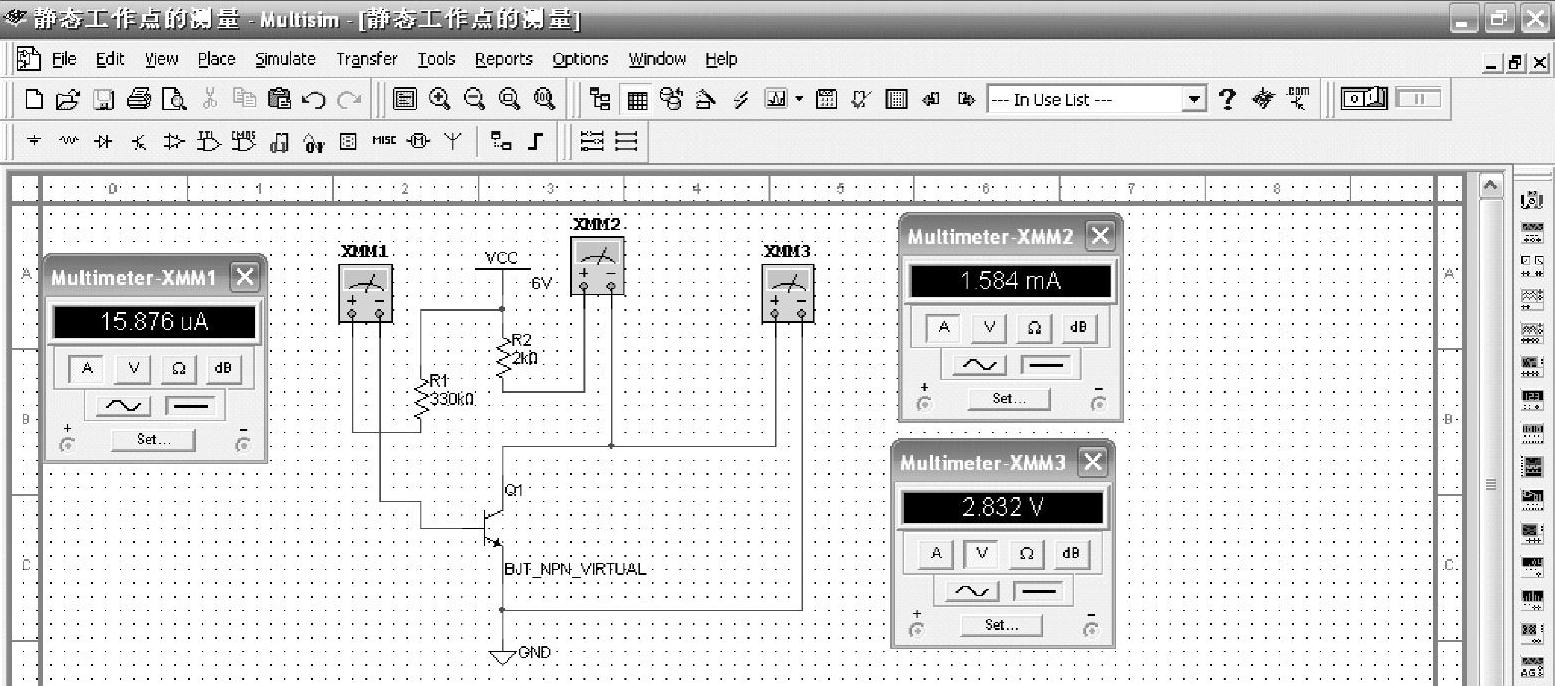Expand the In Use List dropdown
Image resolution: width=1555 pixels, height=686 pixels.
tap(1194, 99)
